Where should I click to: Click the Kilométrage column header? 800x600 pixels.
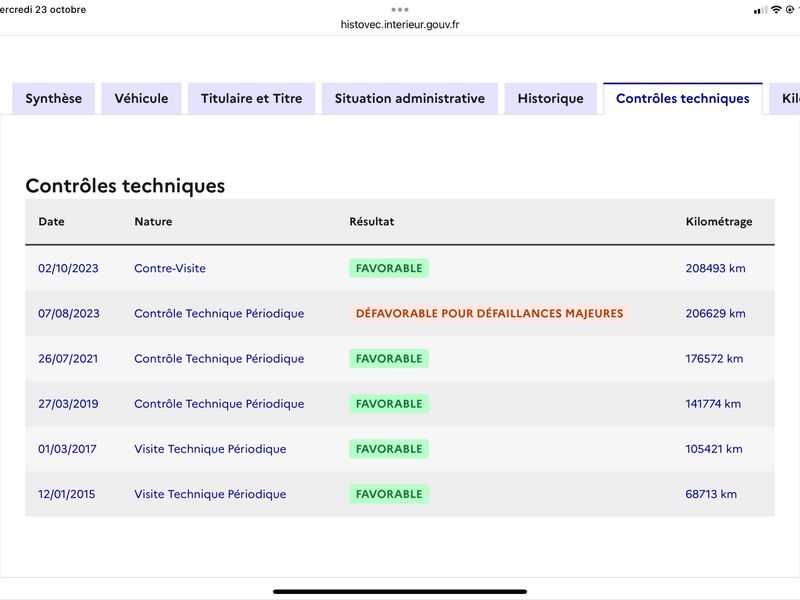coord(719,221)
